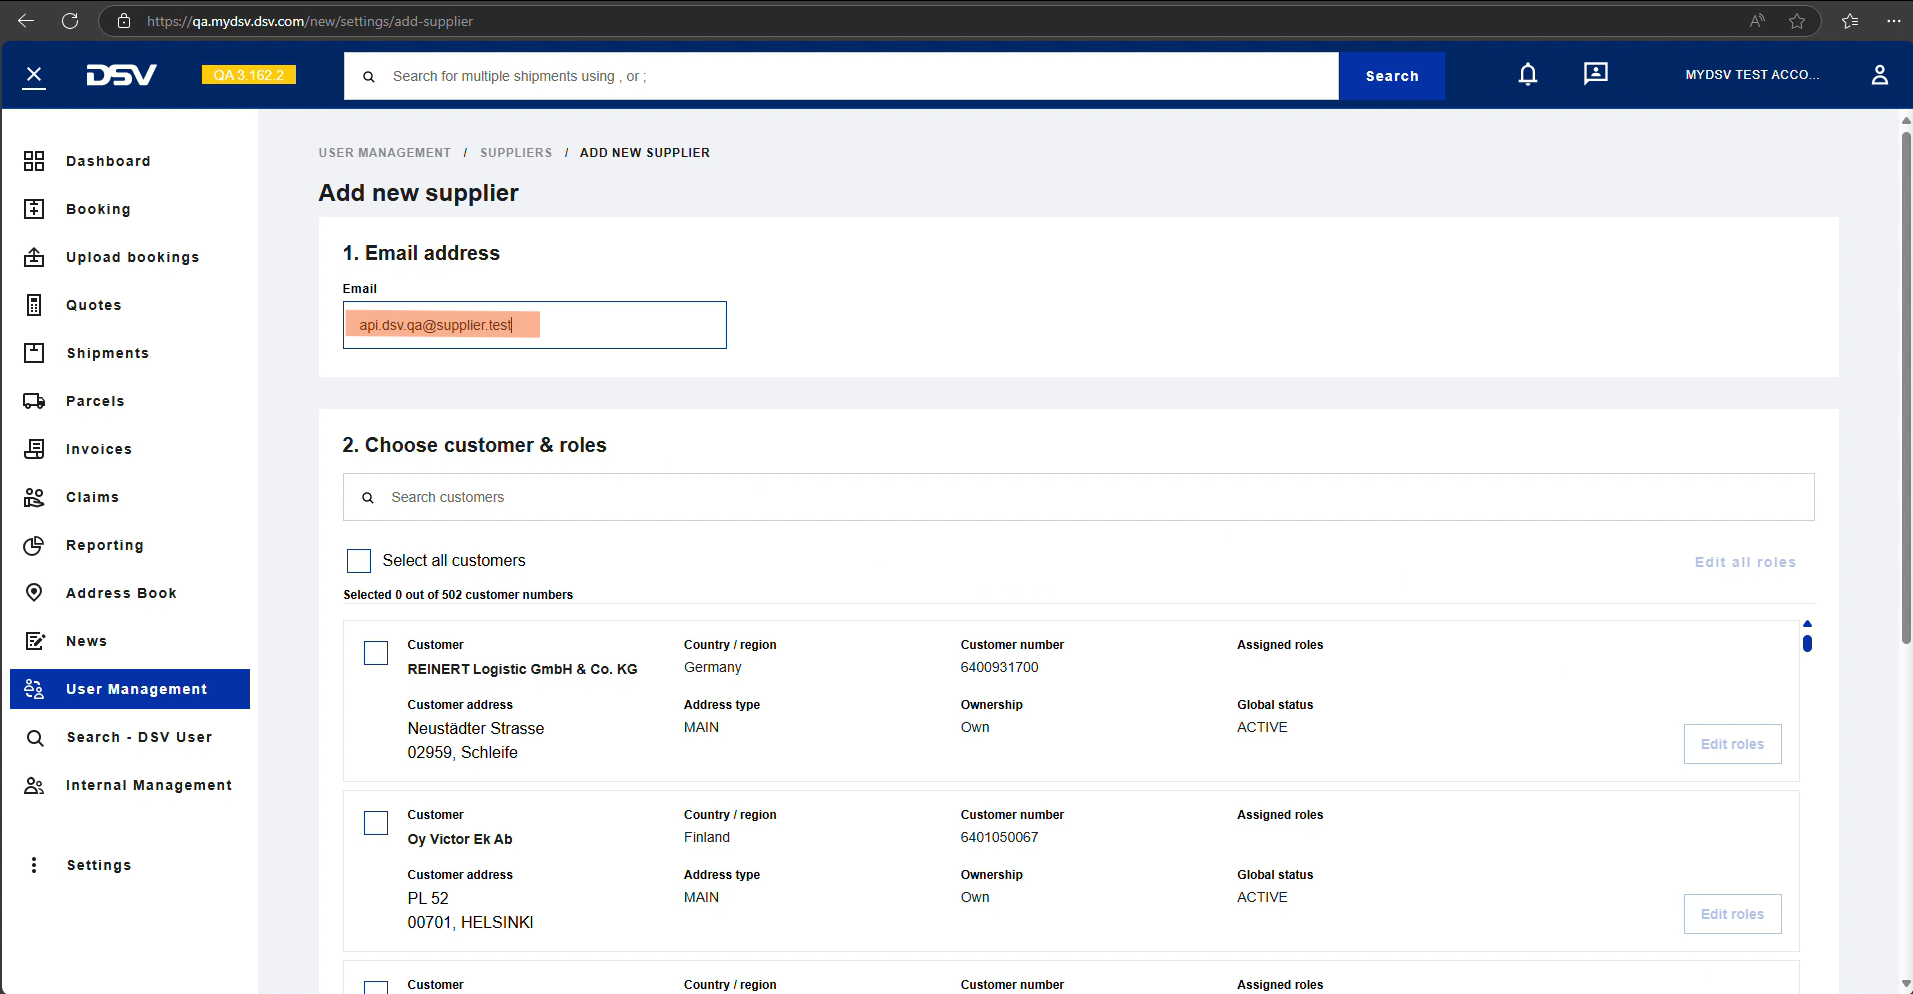
Task: Navigate to Suppliers breadcrumb link
Action: point(515,153)
